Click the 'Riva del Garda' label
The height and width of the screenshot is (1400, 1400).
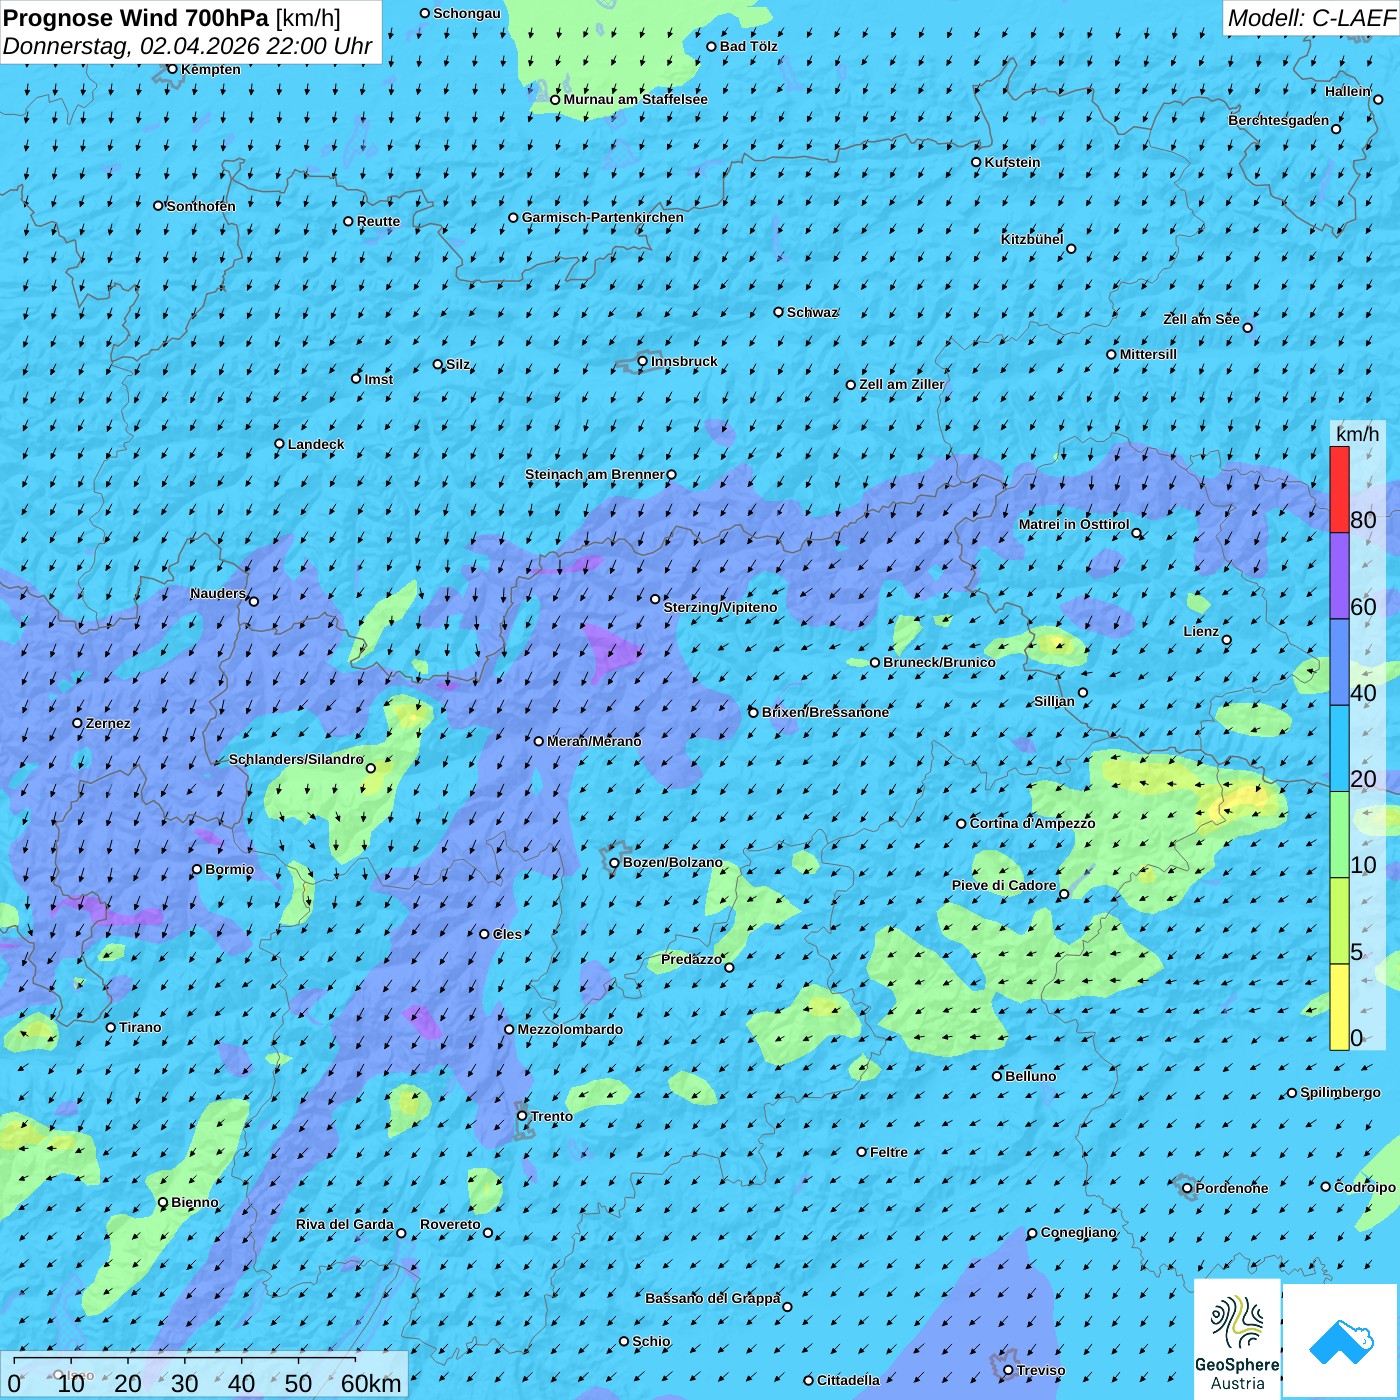click(345, 1224)
